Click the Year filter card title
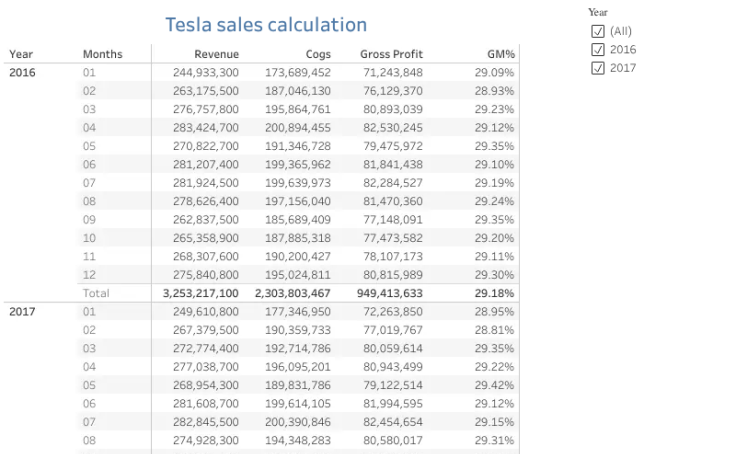 [x=598, y=12]
